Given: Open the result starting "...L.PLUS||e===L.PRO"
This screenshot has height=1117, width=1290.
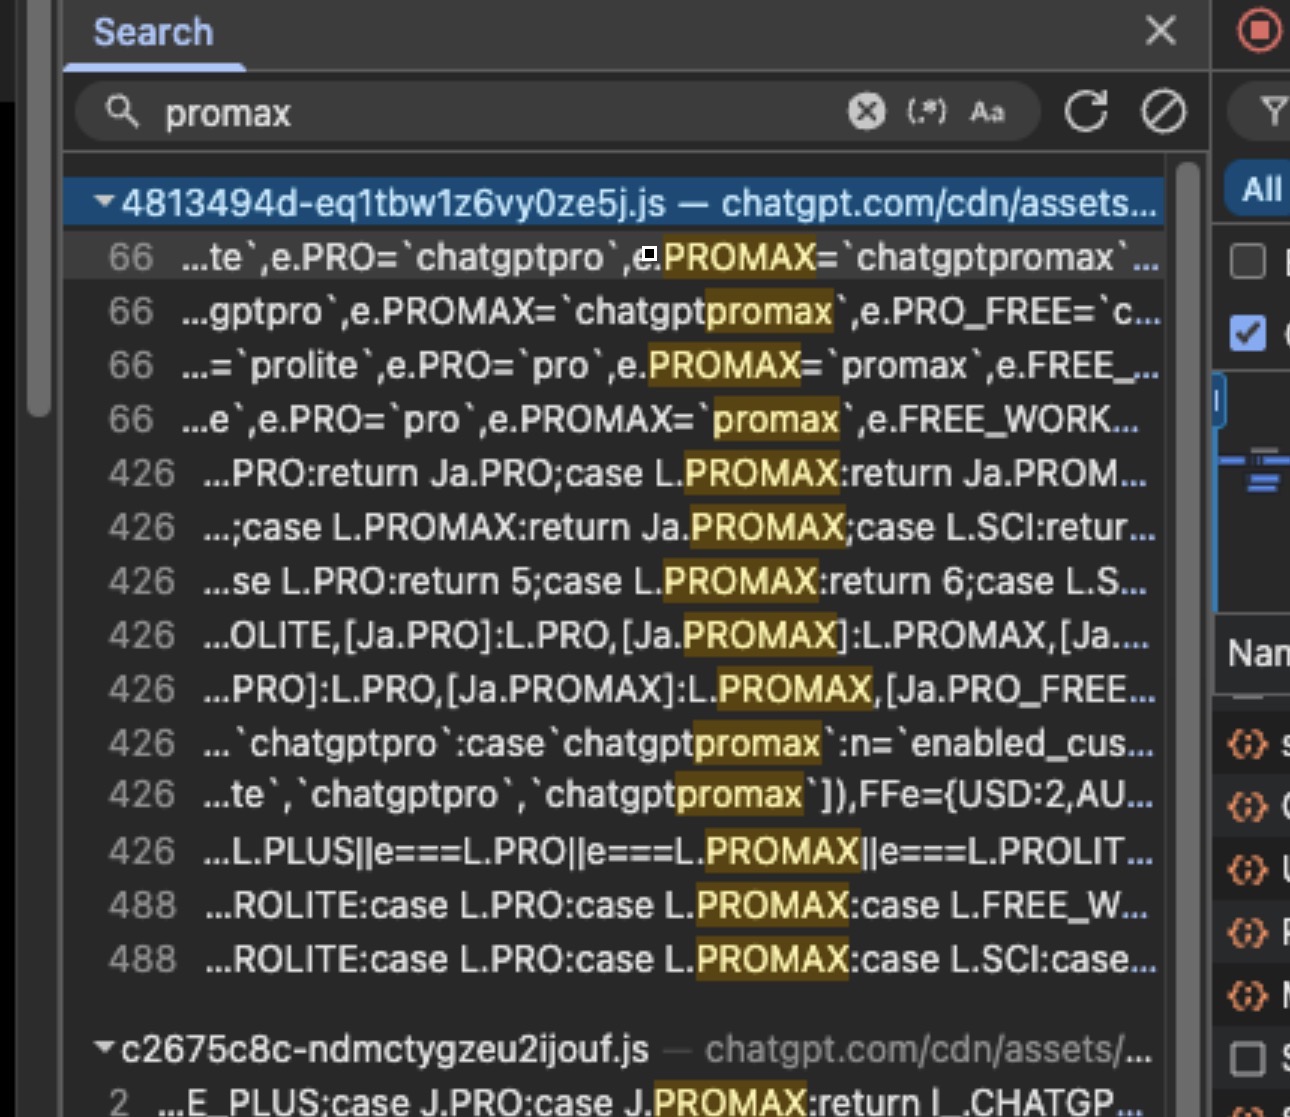Looking at the screenshot, I should coord(613,851).
